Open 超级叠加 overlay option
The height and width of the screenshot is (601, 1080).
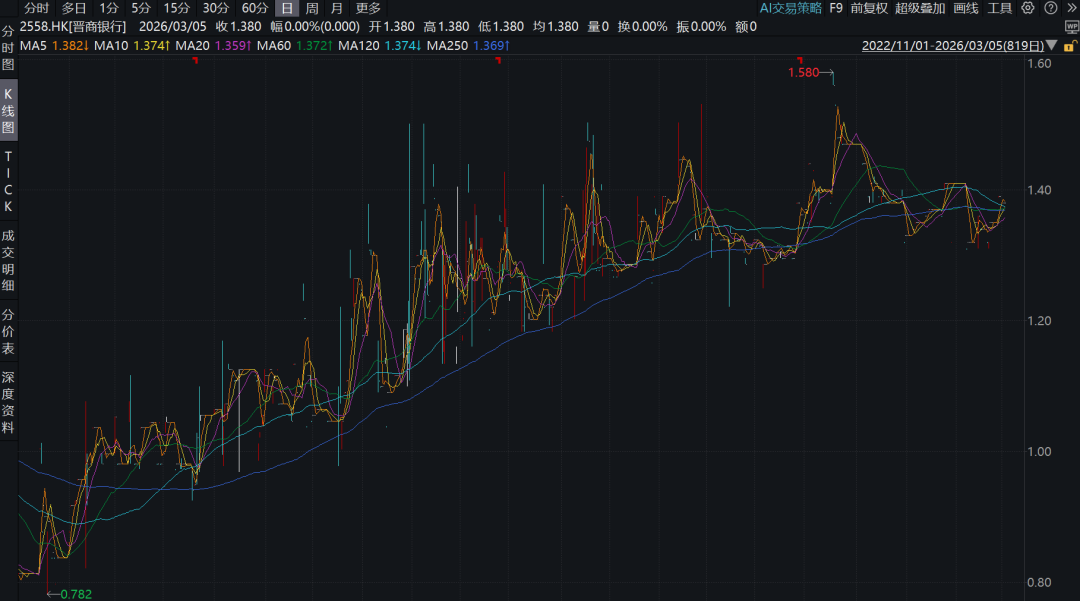920,8
